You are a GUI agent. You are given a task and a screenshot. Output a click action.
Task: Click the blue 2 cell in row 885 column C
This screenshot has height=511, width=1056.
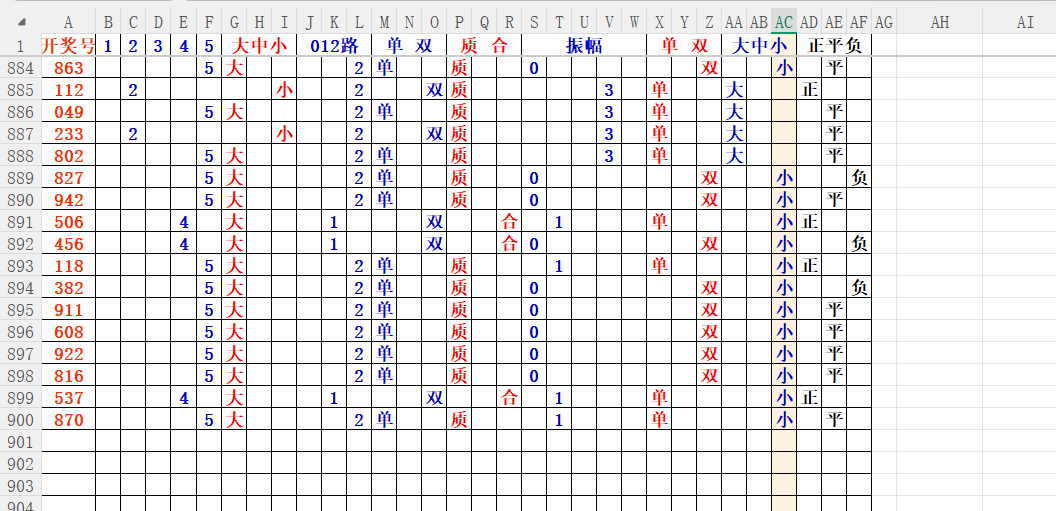133,90
